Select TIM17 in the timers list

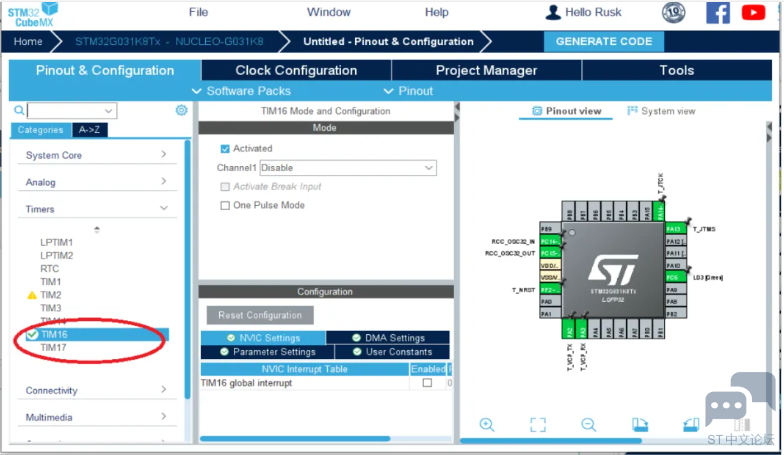[53, 348]
